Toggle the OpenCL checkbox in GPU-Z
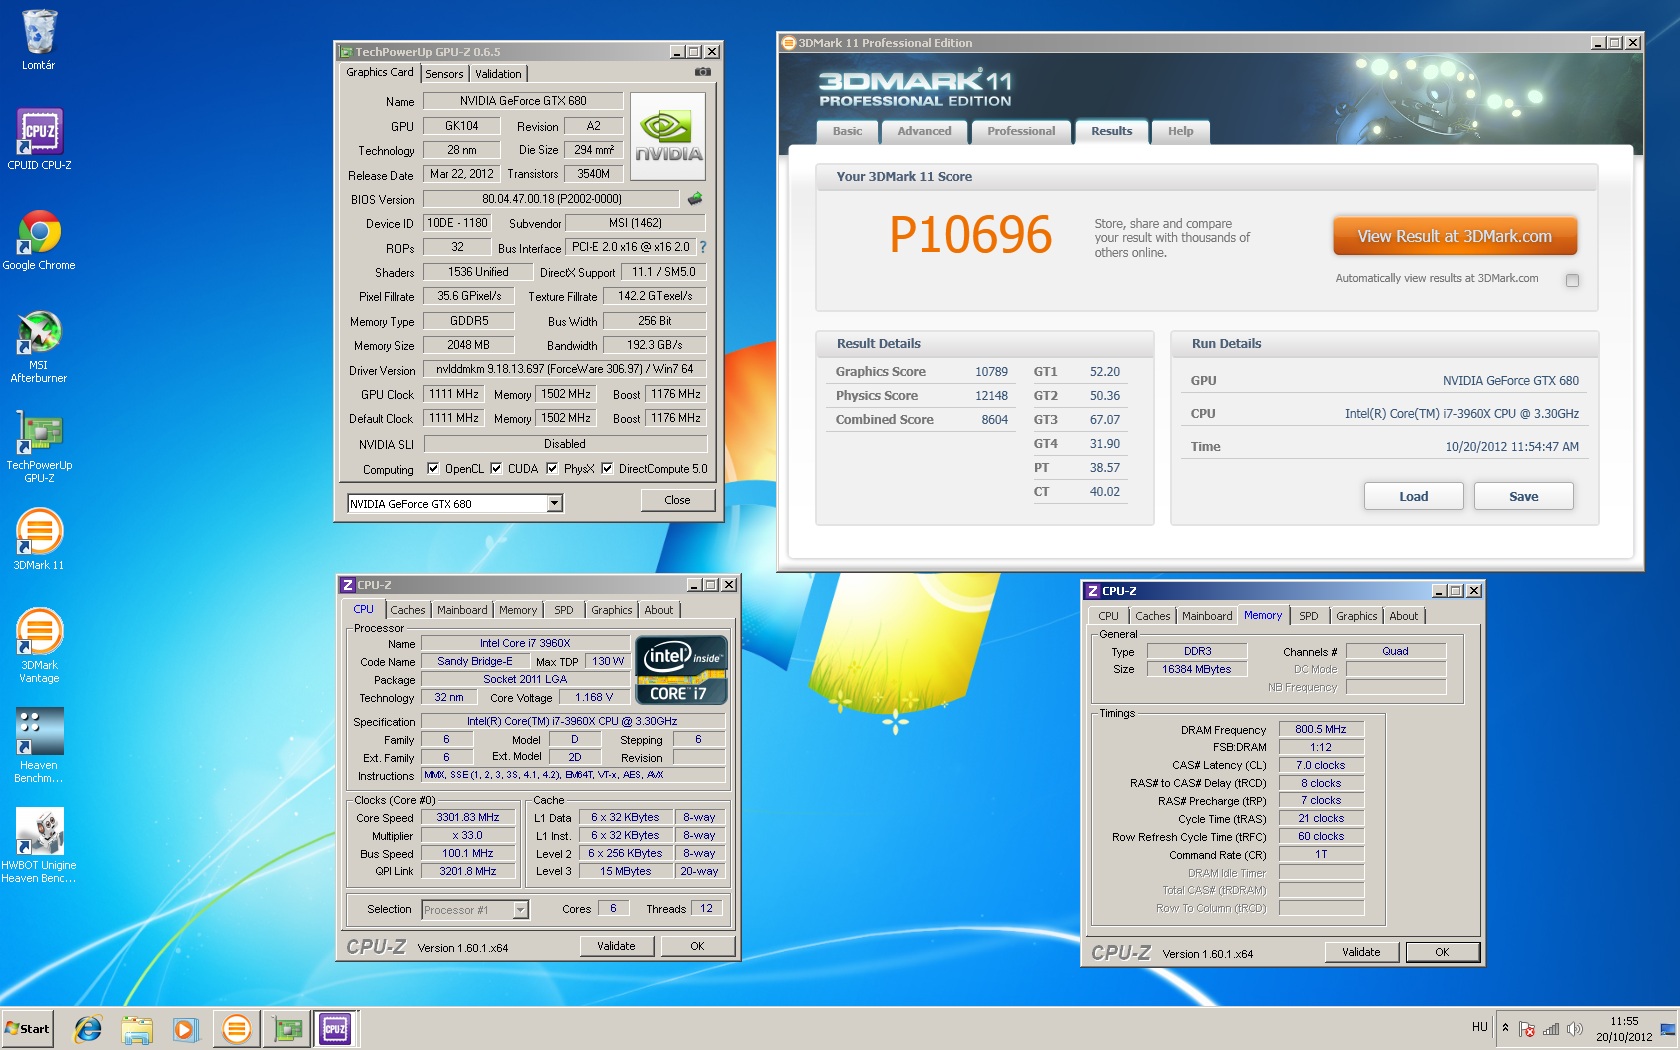 pos(433,468)
